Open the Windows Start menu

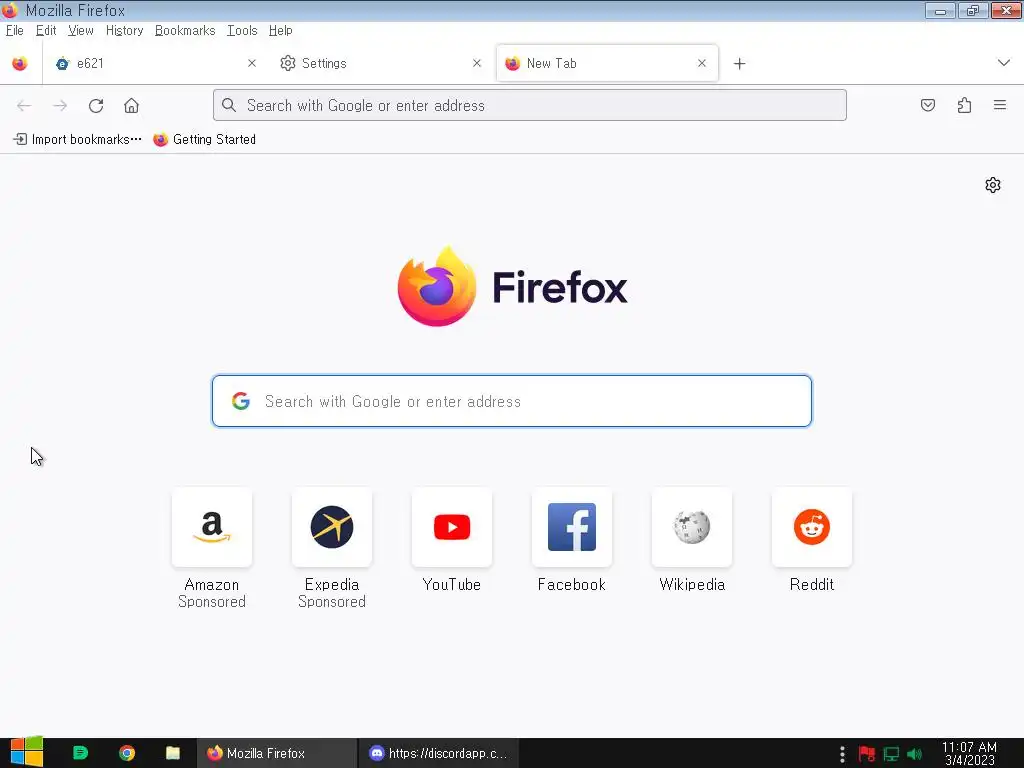click(x=26, y=752)
